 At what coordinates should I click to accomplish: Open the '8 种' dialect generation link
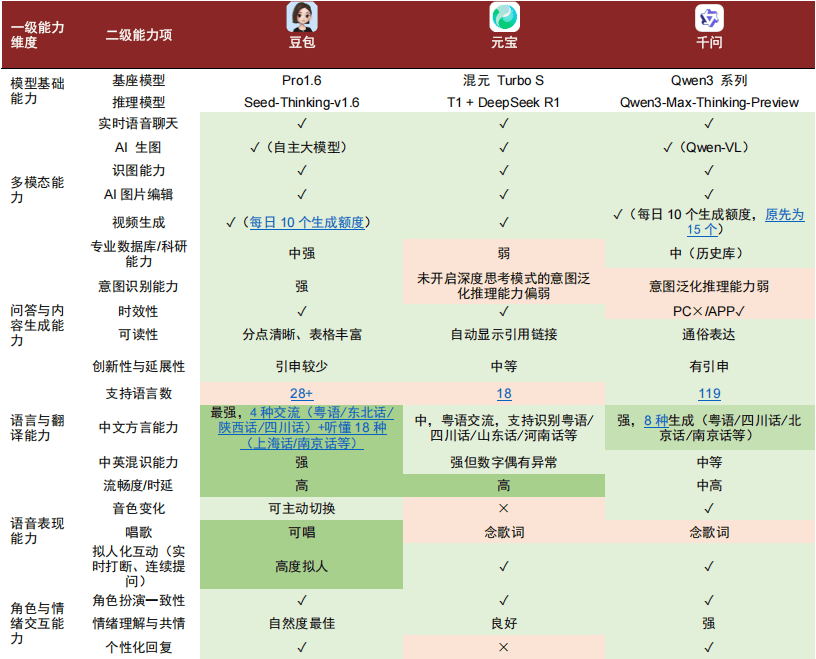655,420
